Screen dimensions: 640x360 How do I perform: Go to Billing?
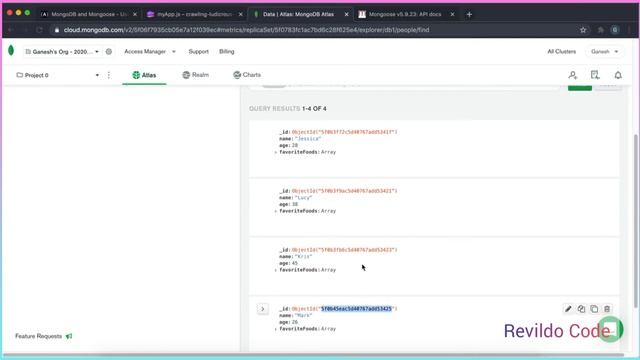click(227, 51)
